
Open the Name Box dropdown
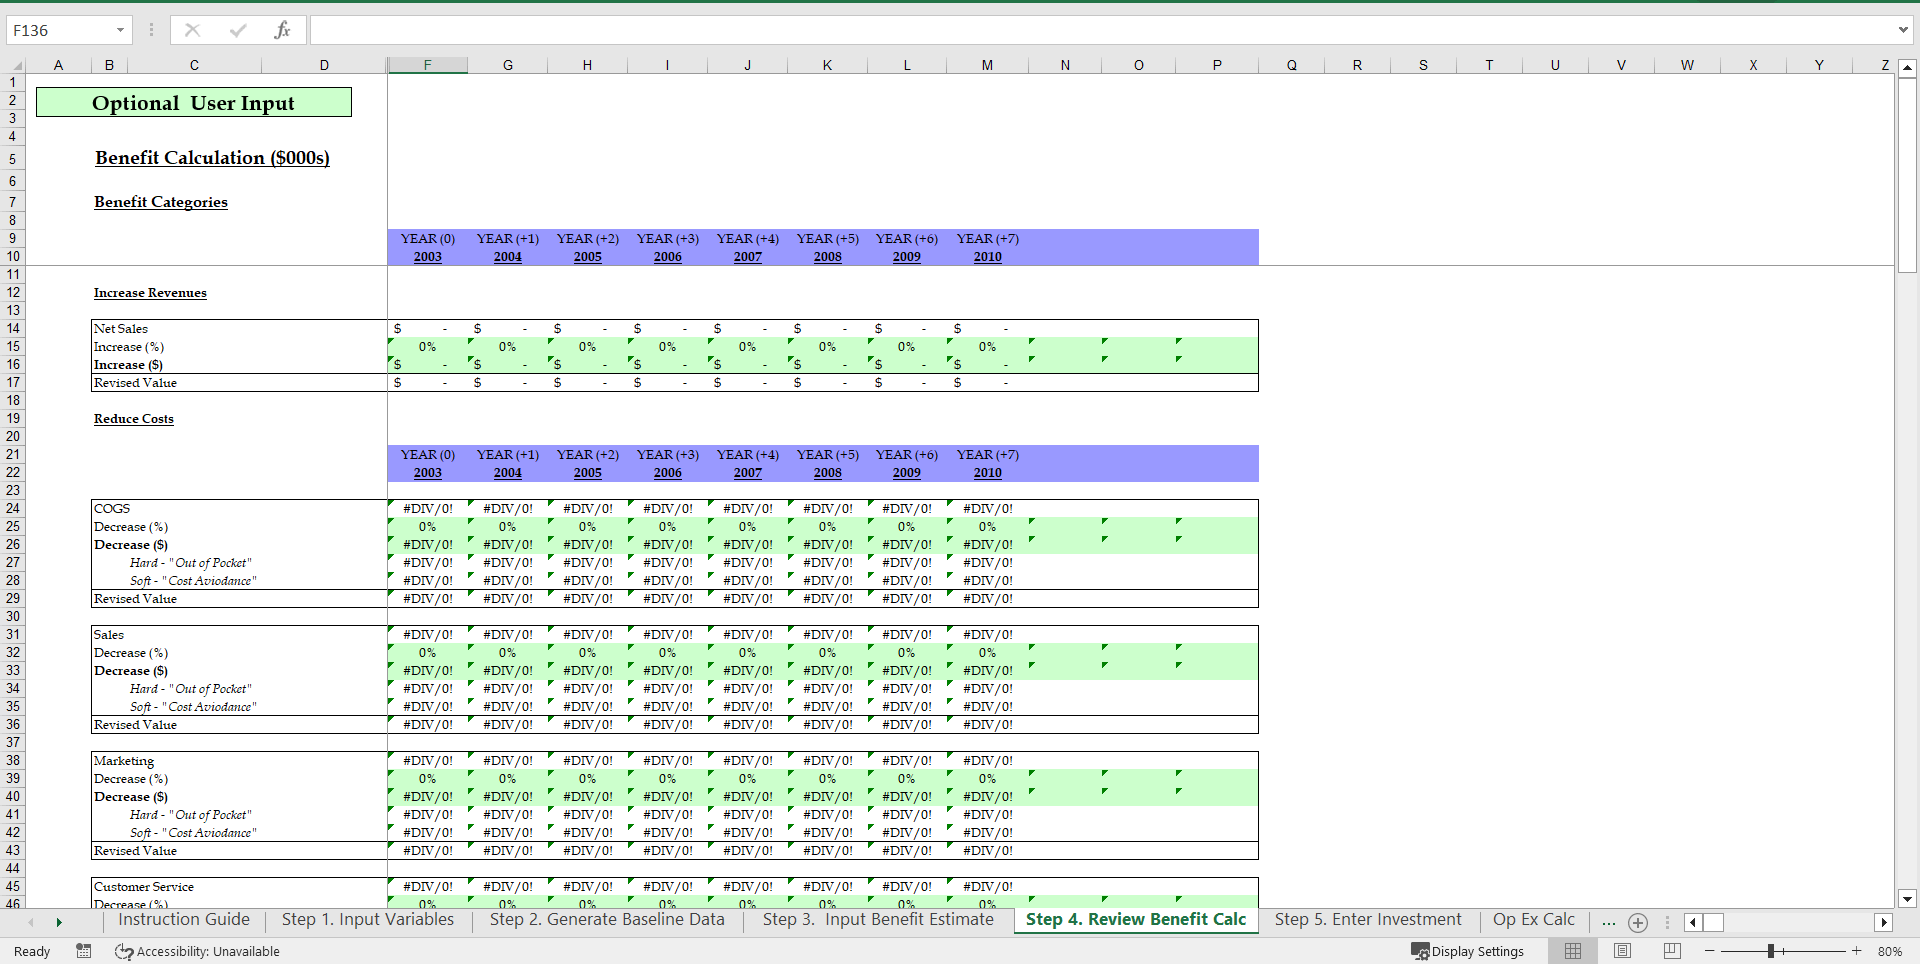[x=120, y=29]
